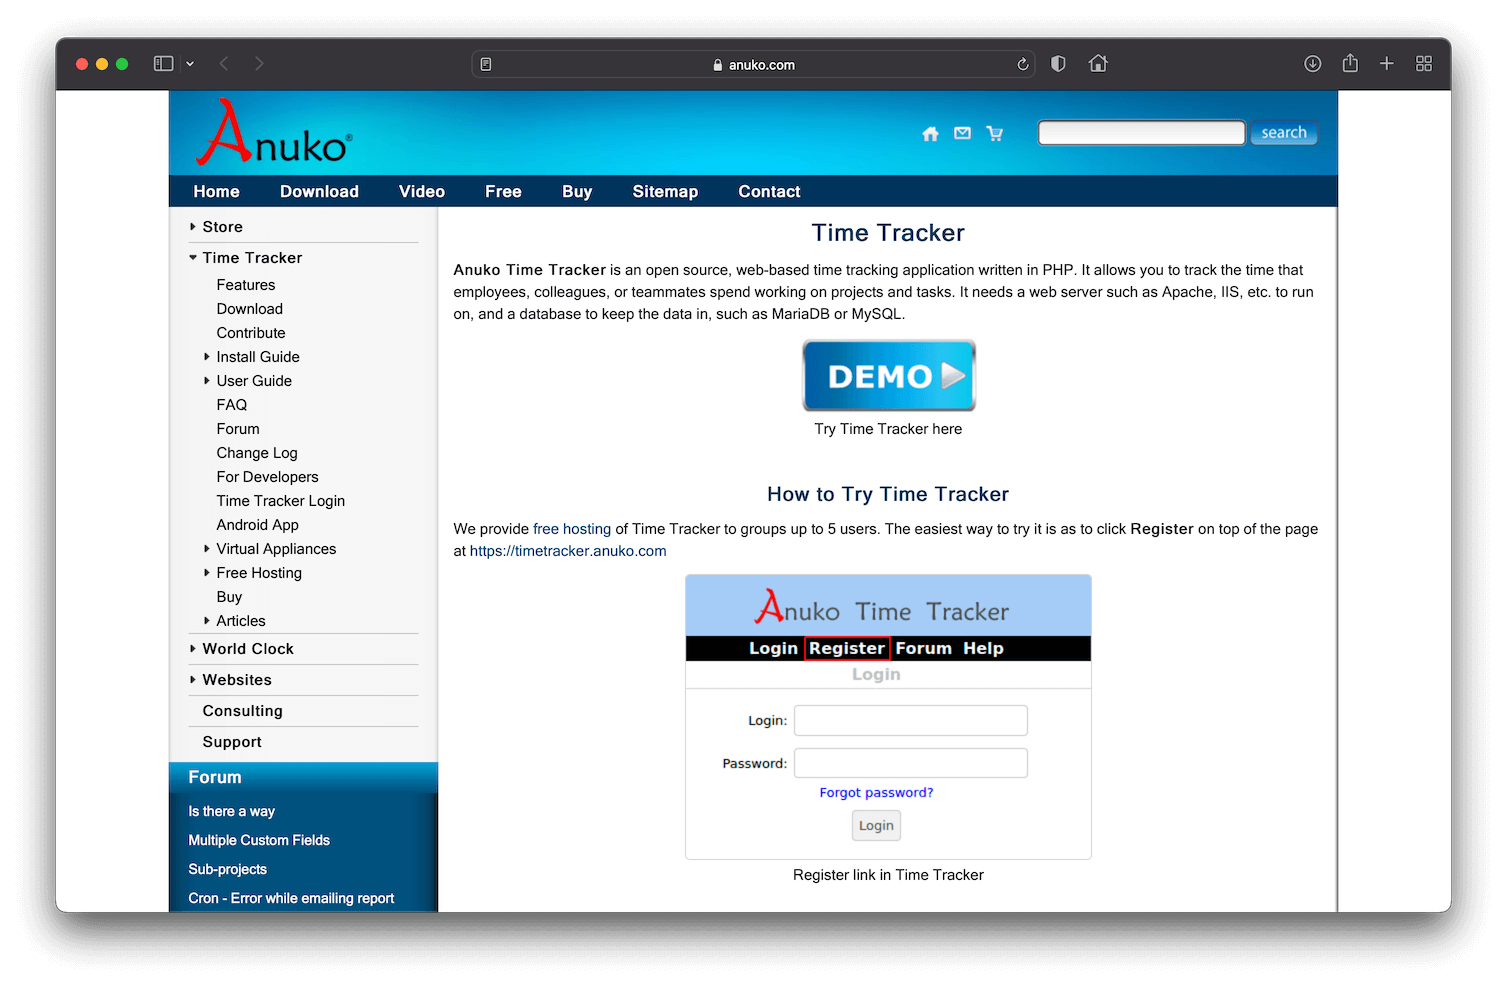The height and width of the screenshot is (986, 1507).
Task: Click the search button
Action: 1284,133
